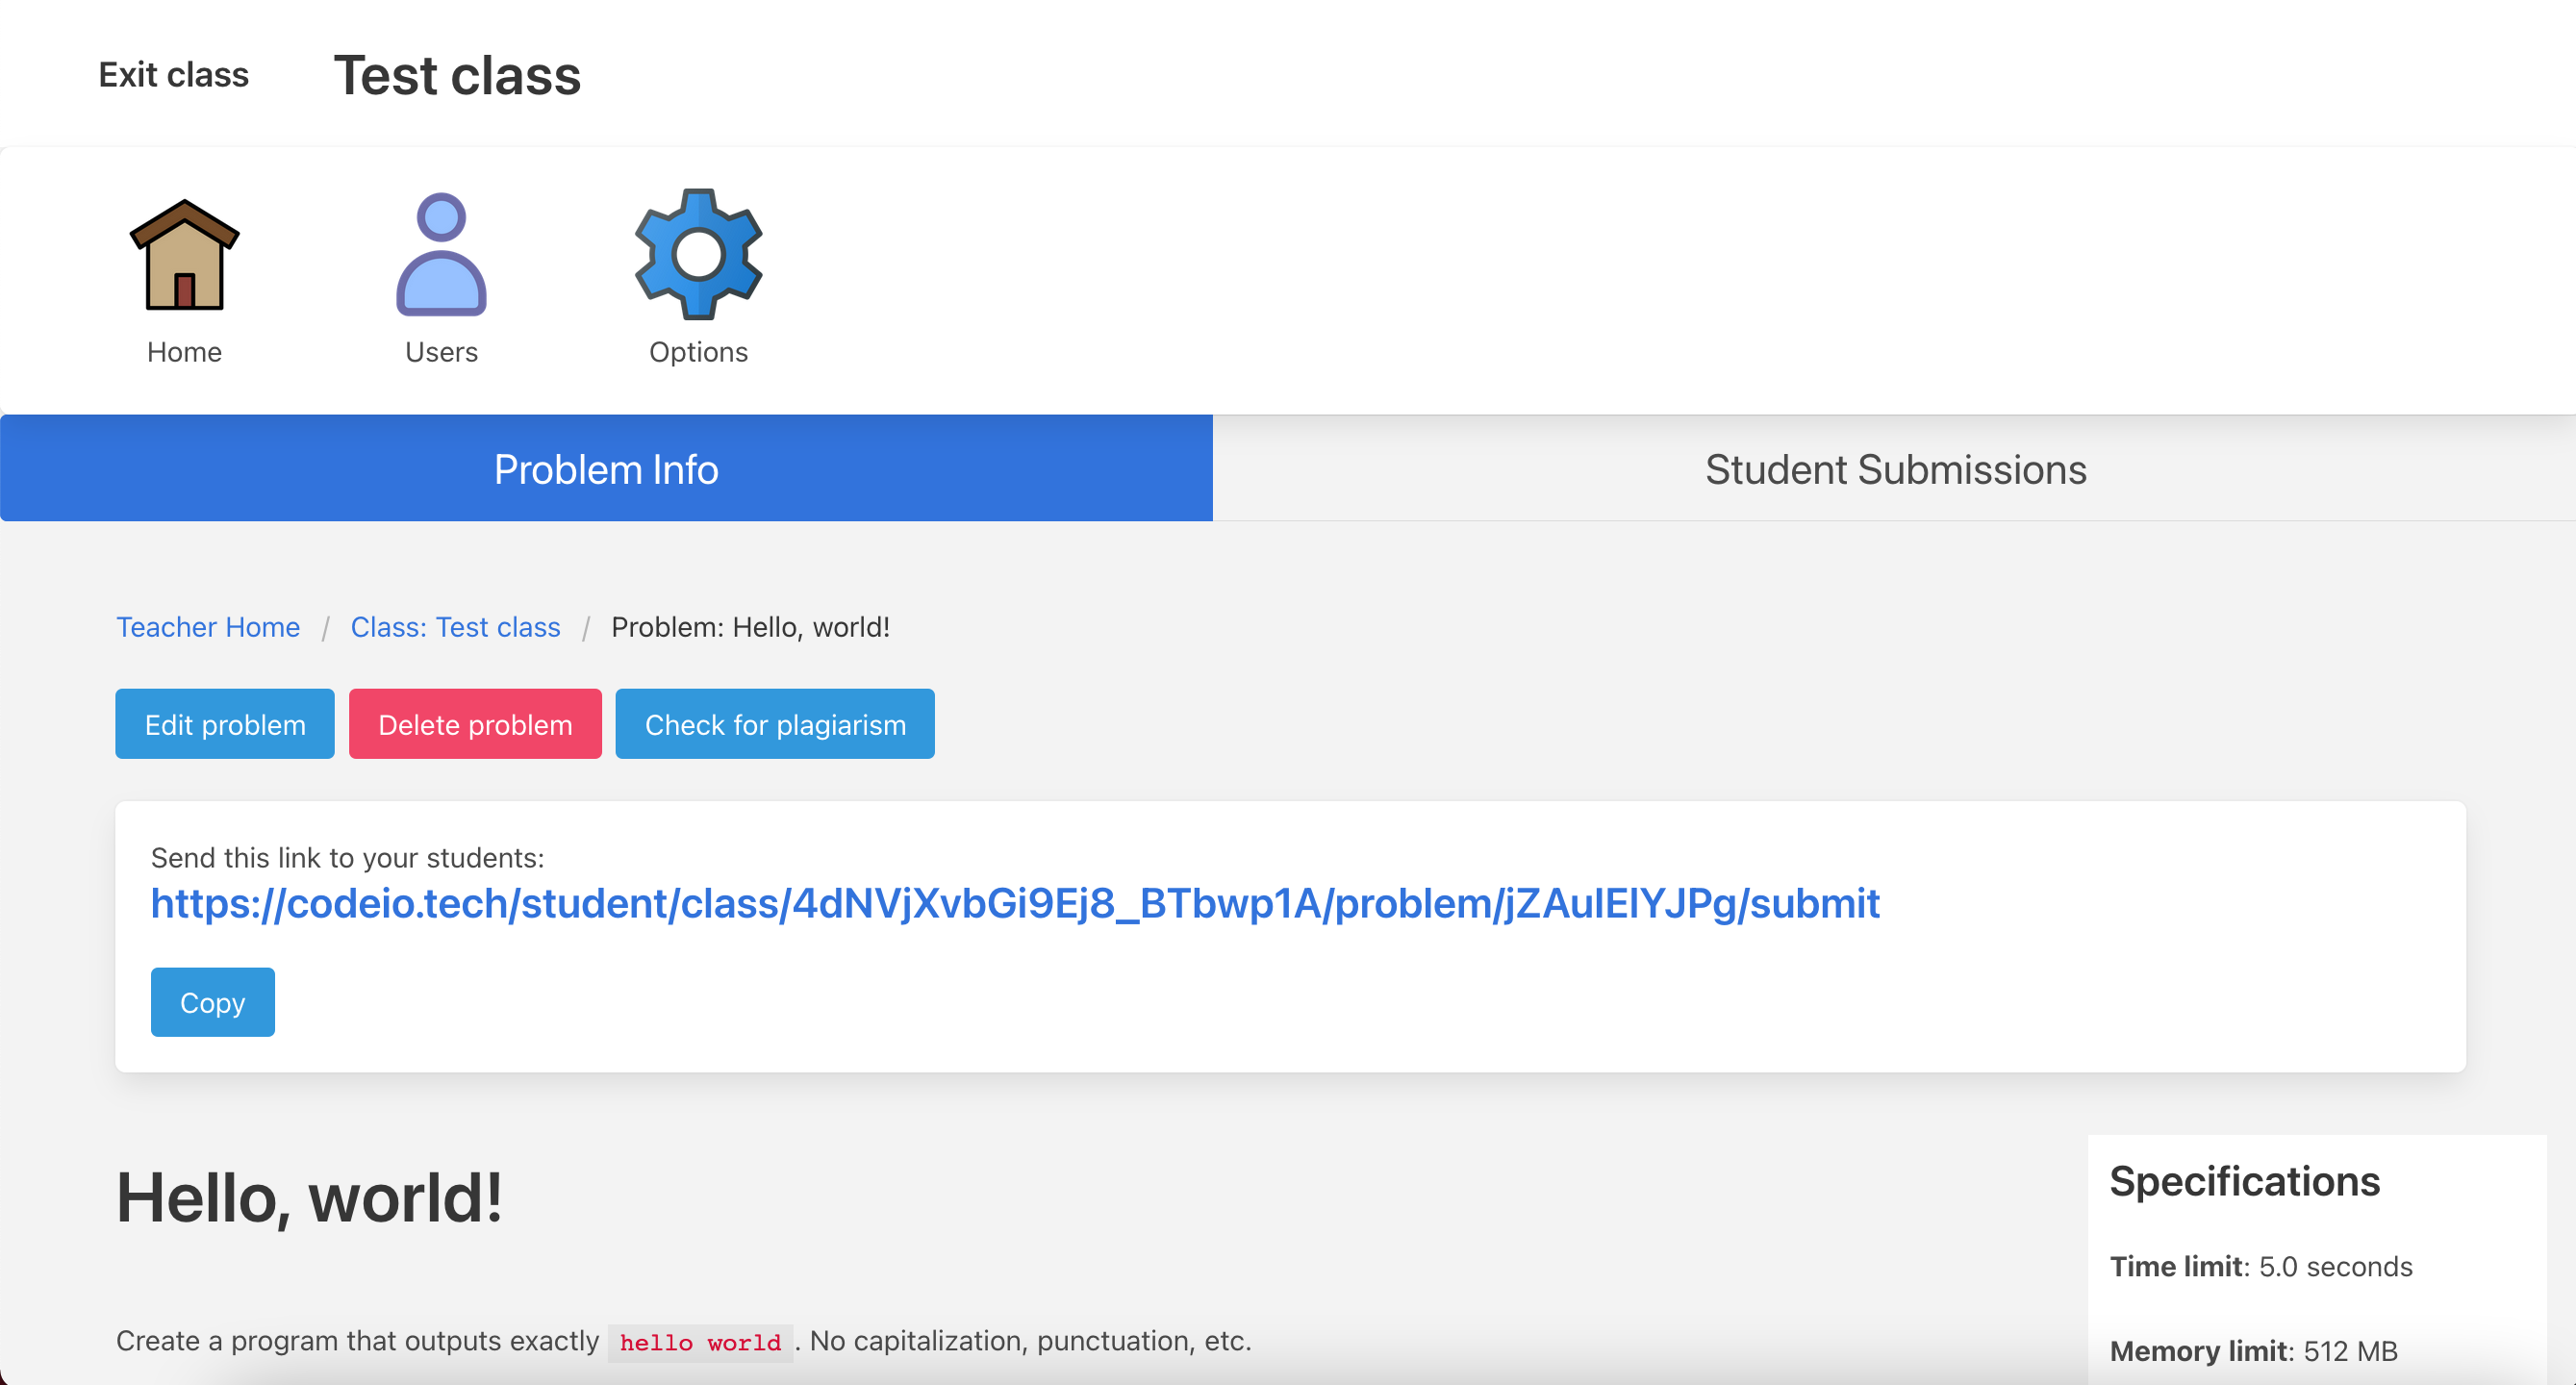Click the hello world code snippet

[x=699, y=1342]
